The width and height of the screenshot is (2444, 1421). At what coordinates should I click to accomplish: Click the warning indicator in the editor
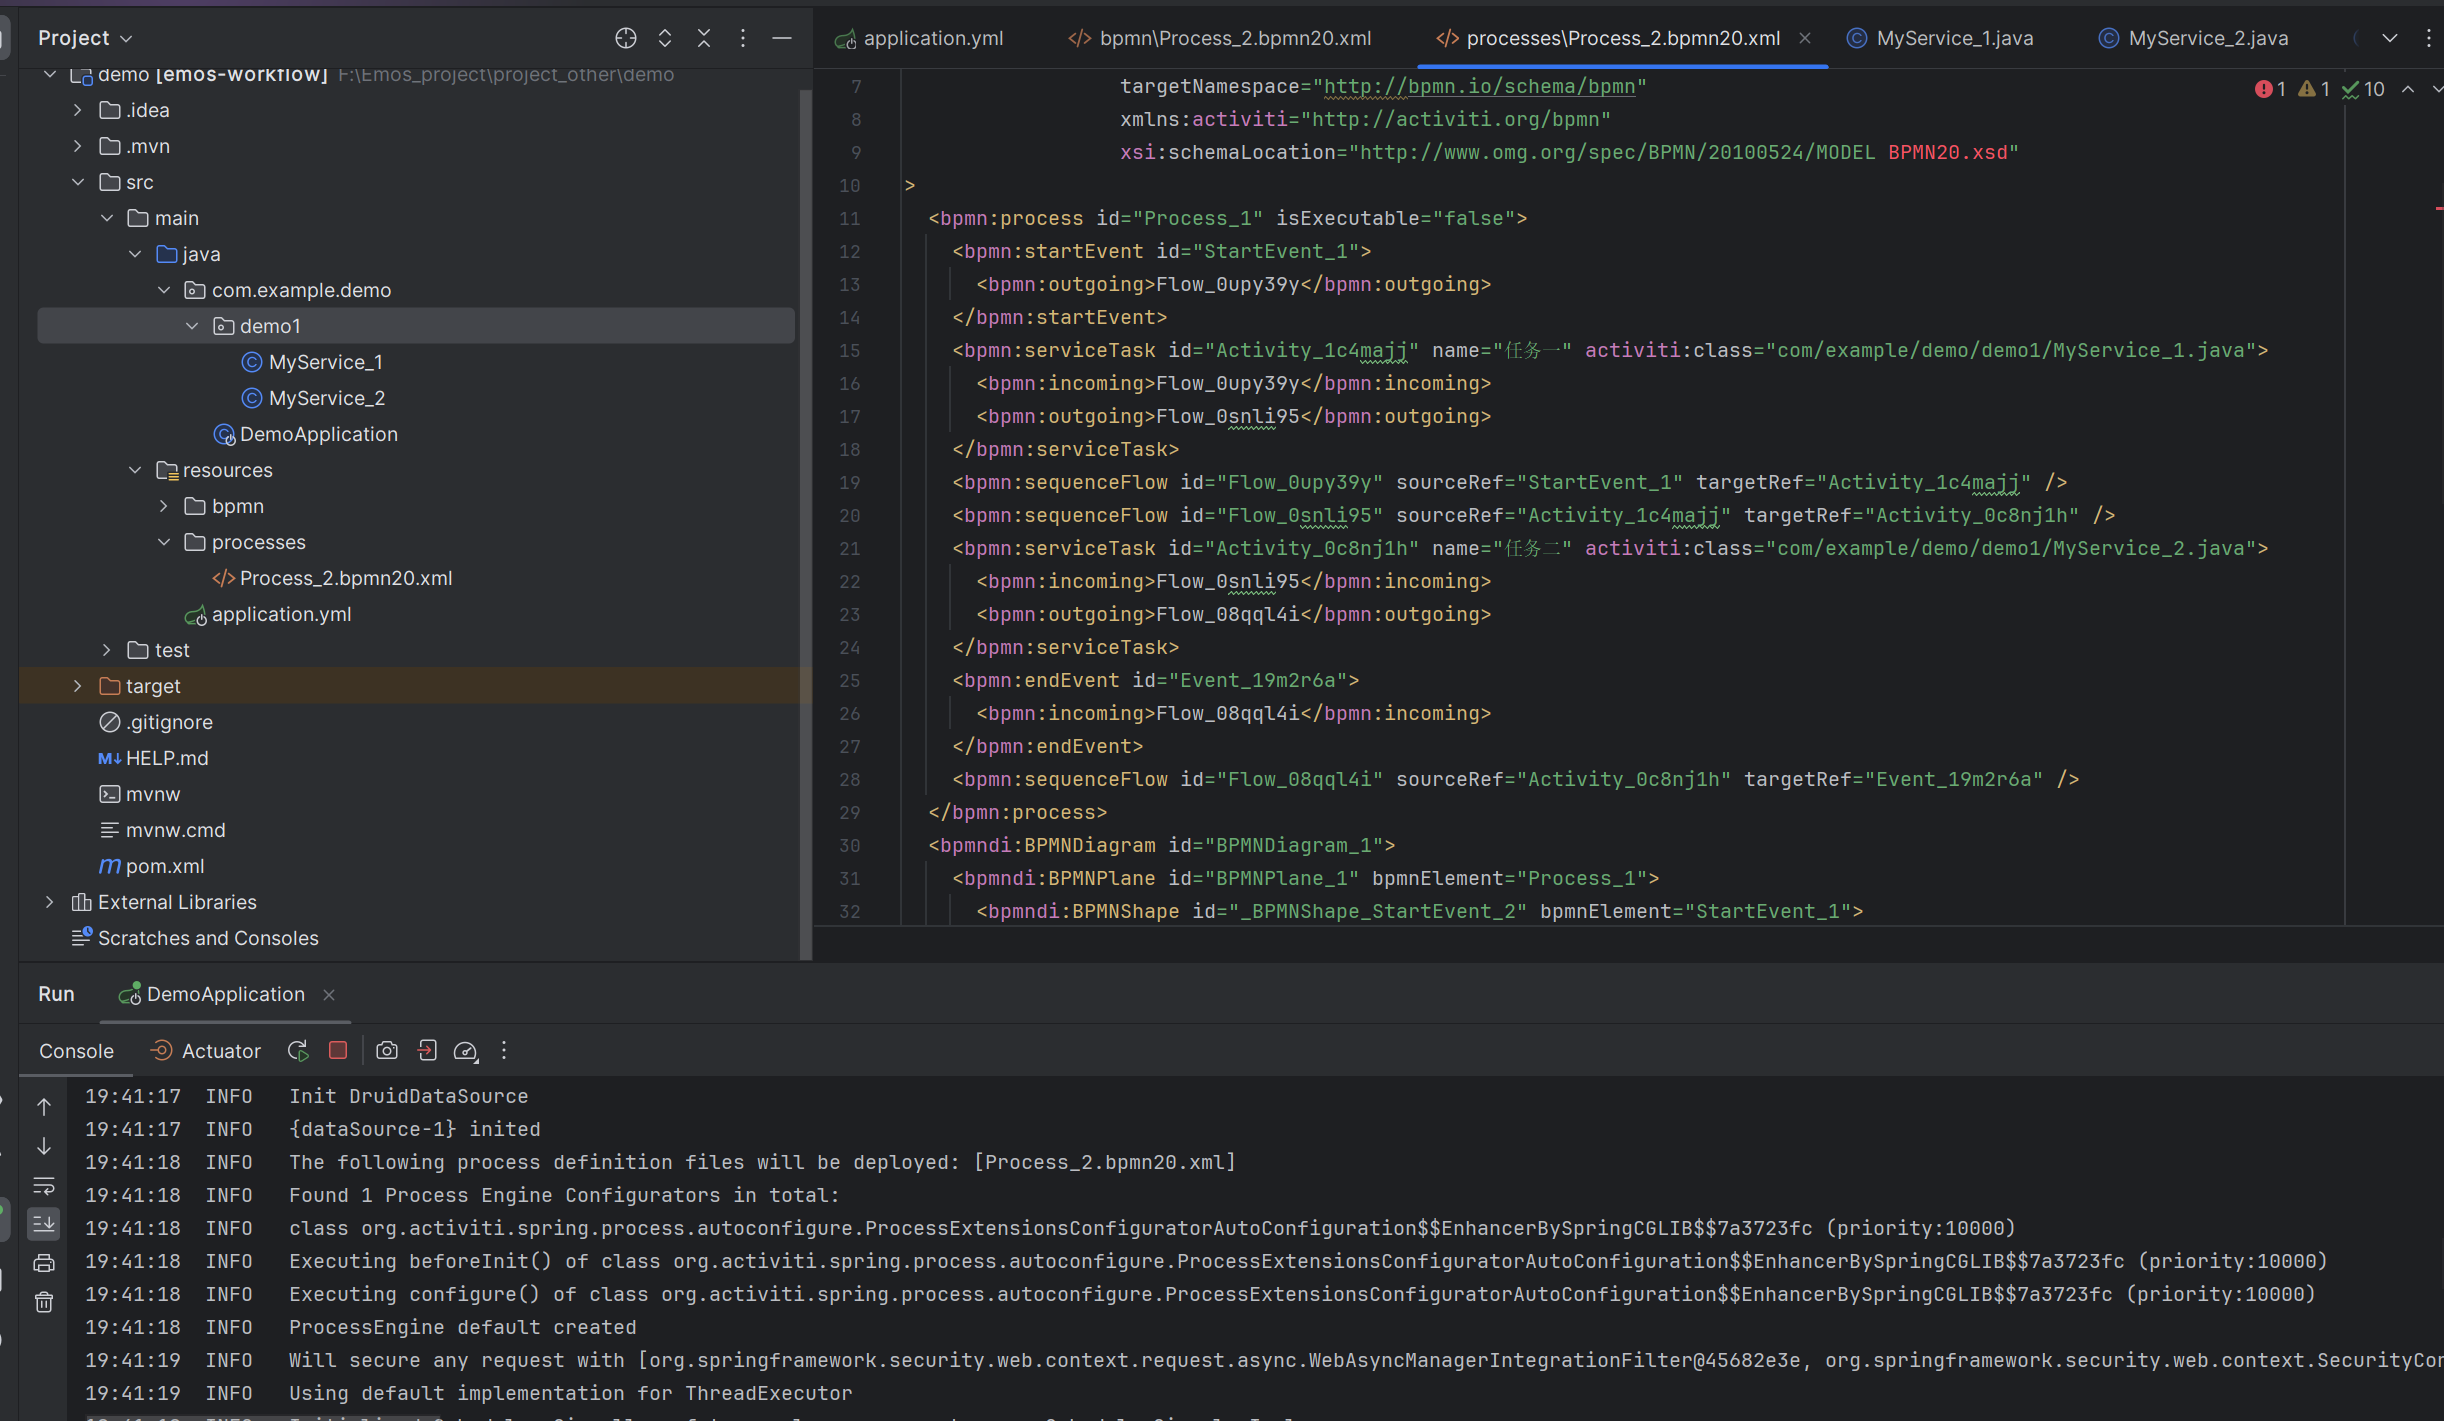(x=2314, y=89)
